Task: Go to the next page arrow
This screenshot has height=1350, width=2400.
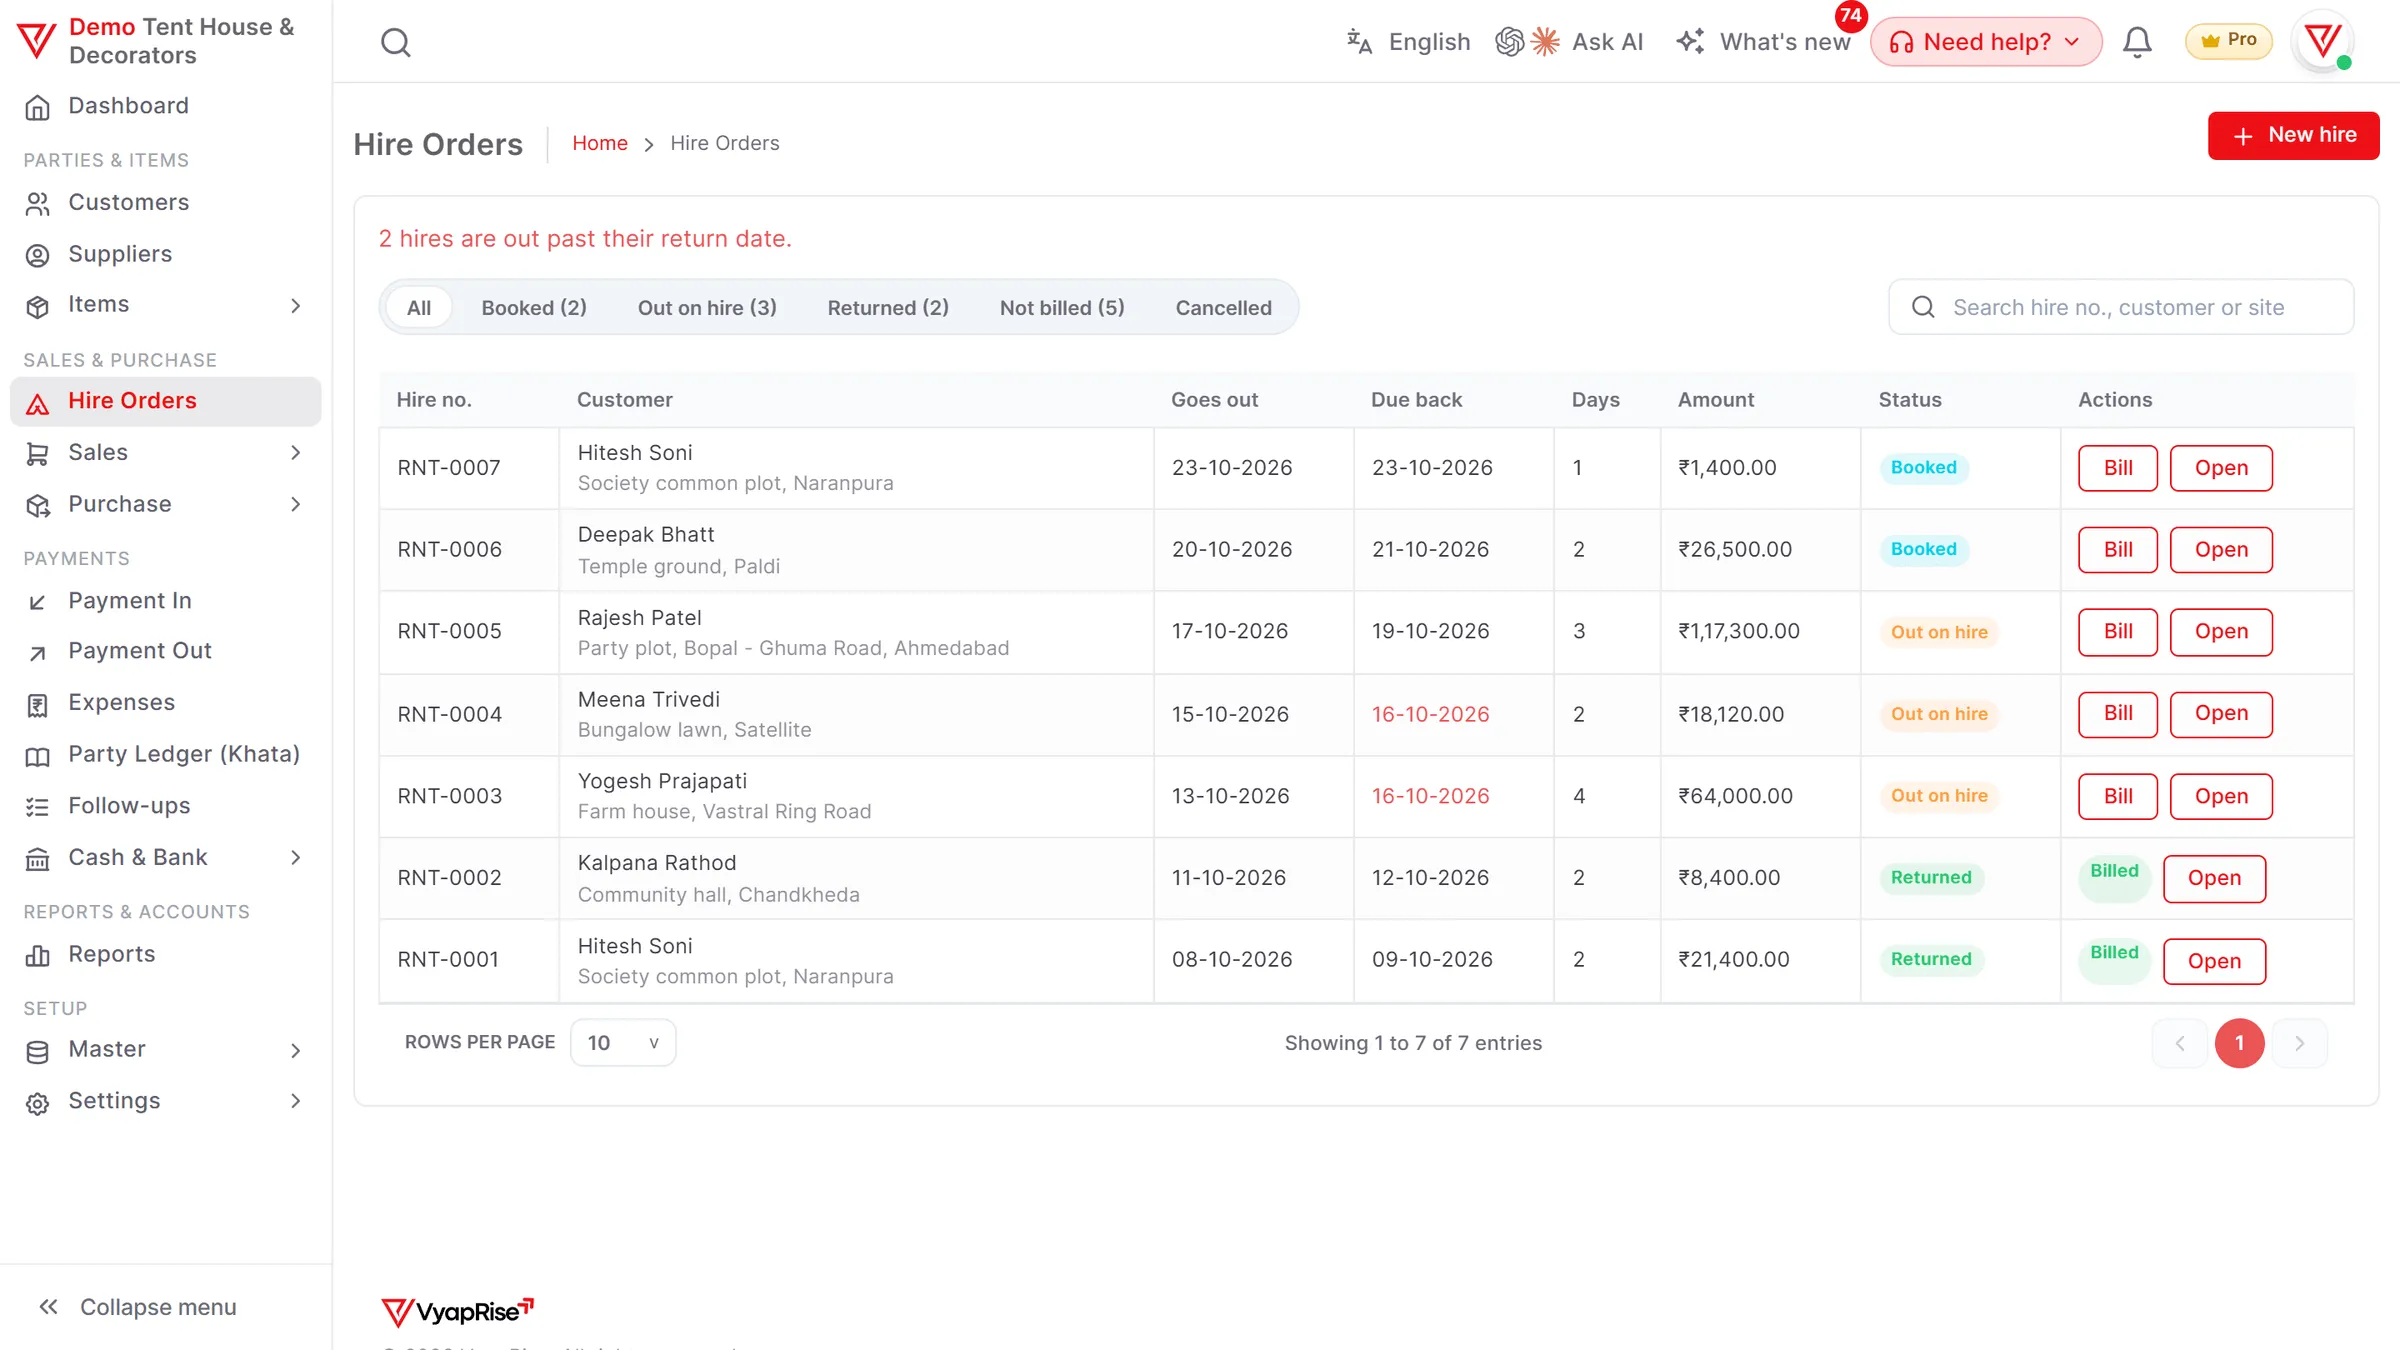Action: click(x=2299, y=1043)
